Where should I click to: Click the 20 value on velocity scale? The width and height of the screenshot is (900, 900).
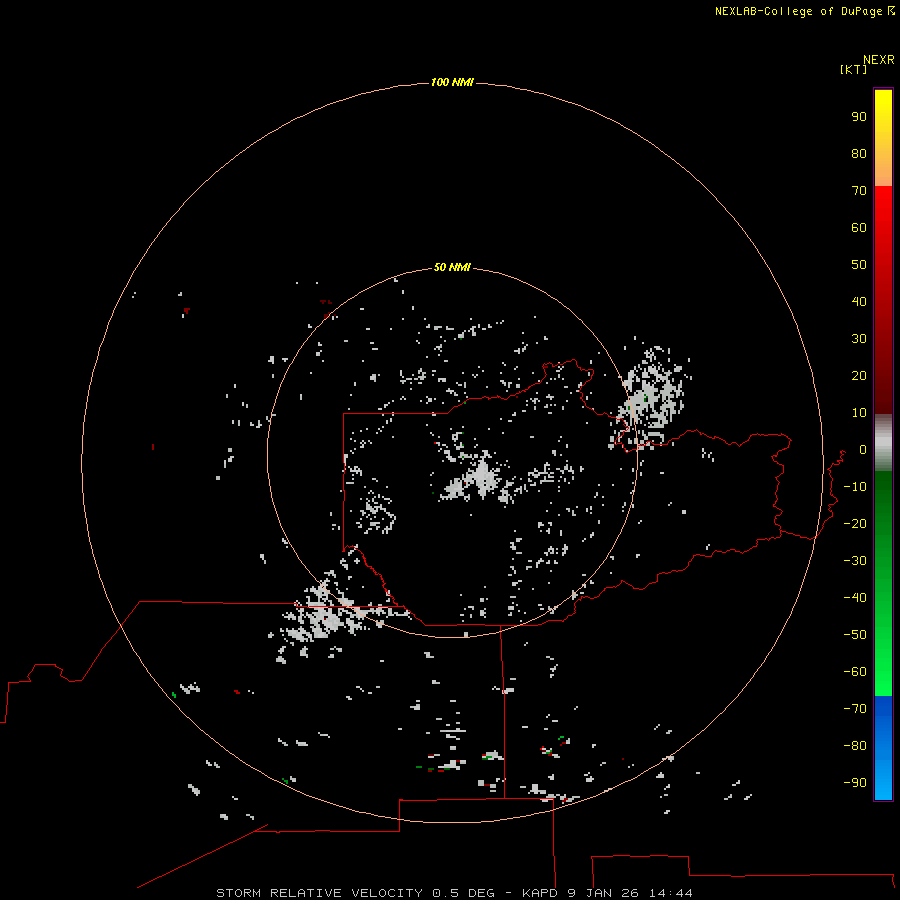tap(859, 375)
